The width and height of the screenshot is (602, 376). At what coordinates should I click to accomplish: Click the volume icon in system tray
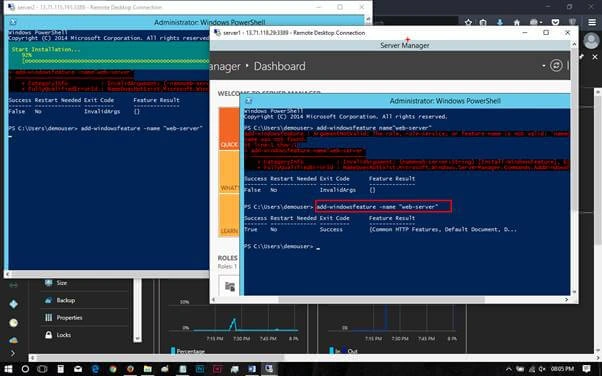542,369
